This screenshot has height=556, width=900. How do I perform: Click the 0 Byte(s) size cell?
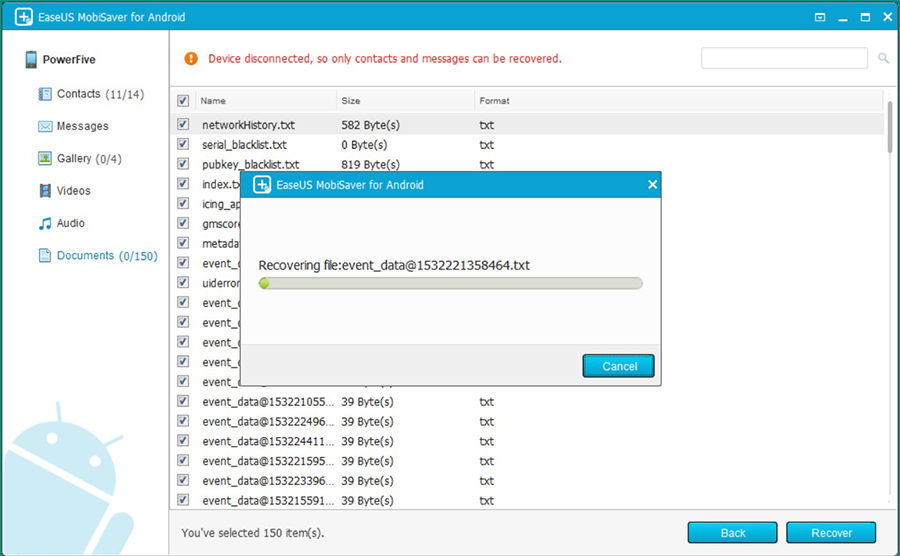pos(364,145)
